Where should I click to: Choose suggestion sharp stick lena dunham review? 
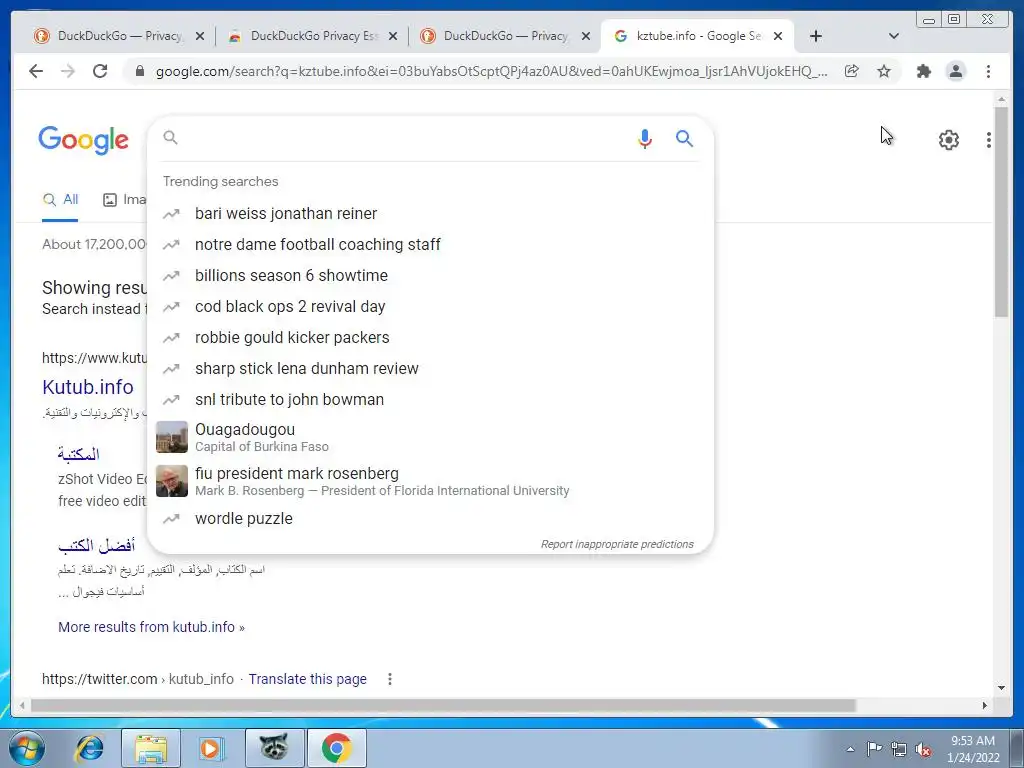[x=431, y=368]
